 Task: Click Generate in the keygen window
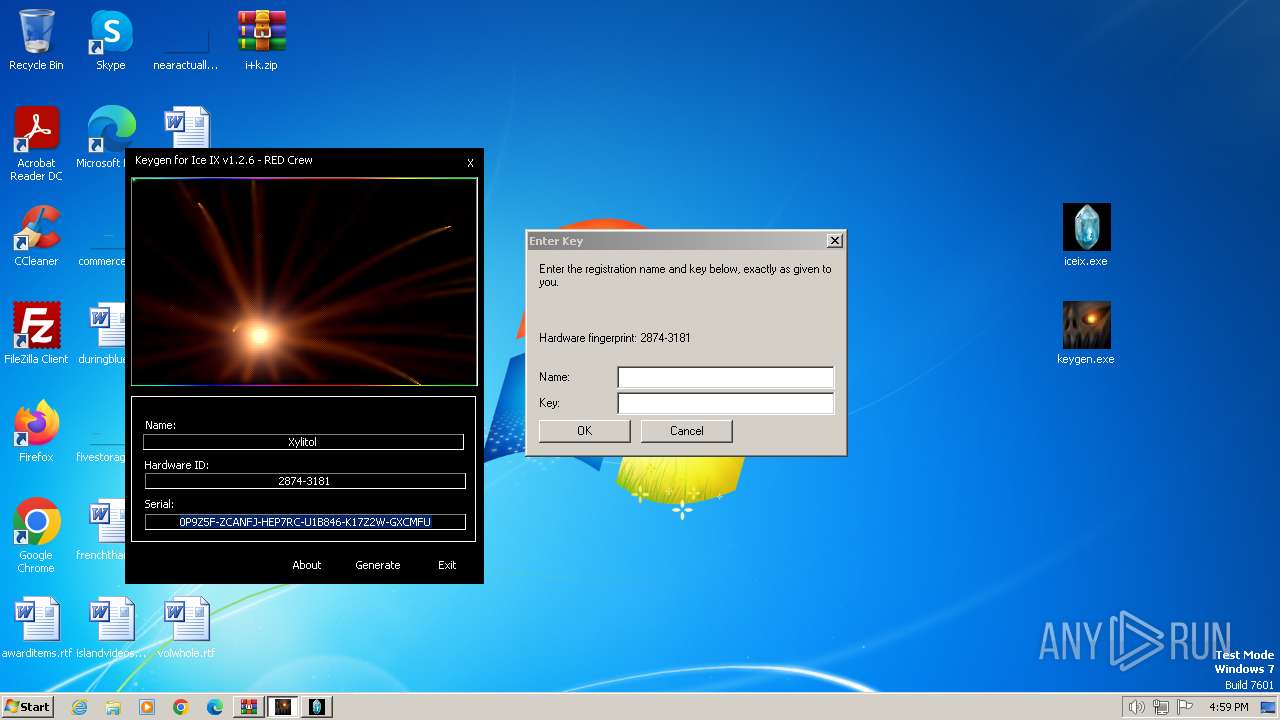point(378,565)
